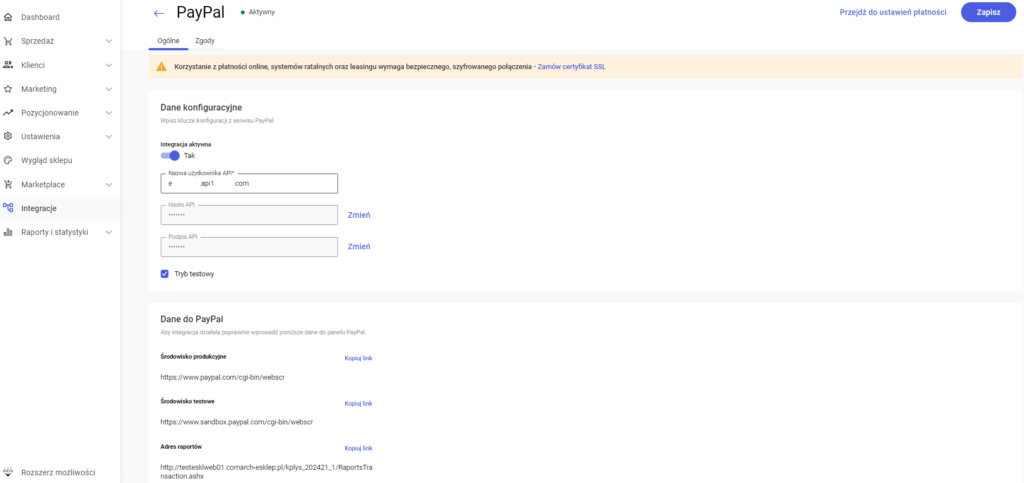Switch to the Zgody tab

tap(205, 40)
